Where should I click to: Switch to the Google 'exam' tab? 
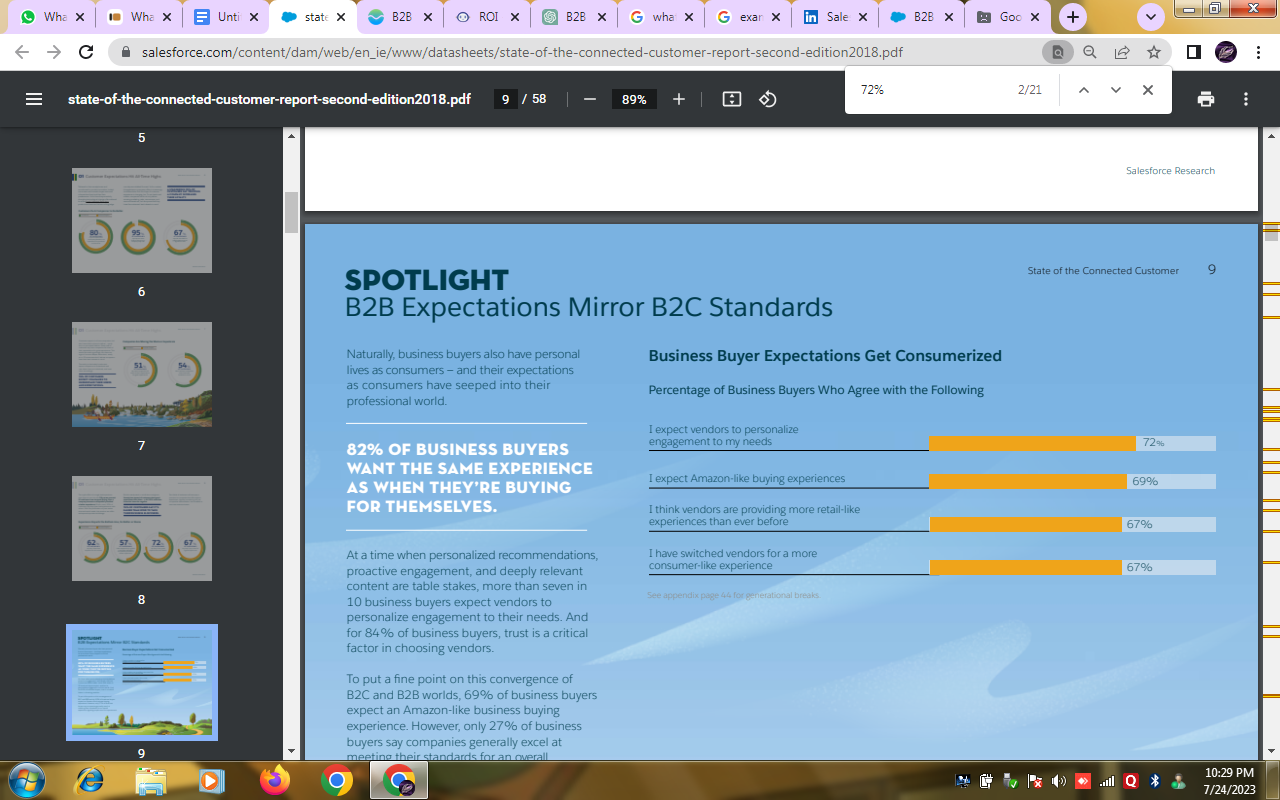(748, 17)
